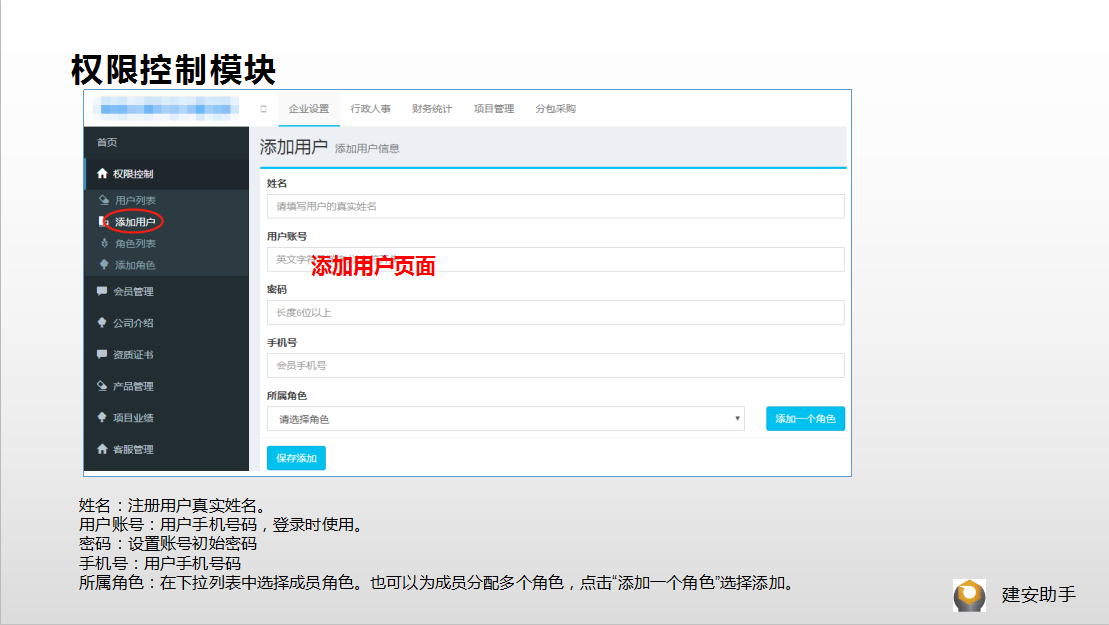Open the 请选择角色 dropdown
1109x625 pixels.
point(506,419)
